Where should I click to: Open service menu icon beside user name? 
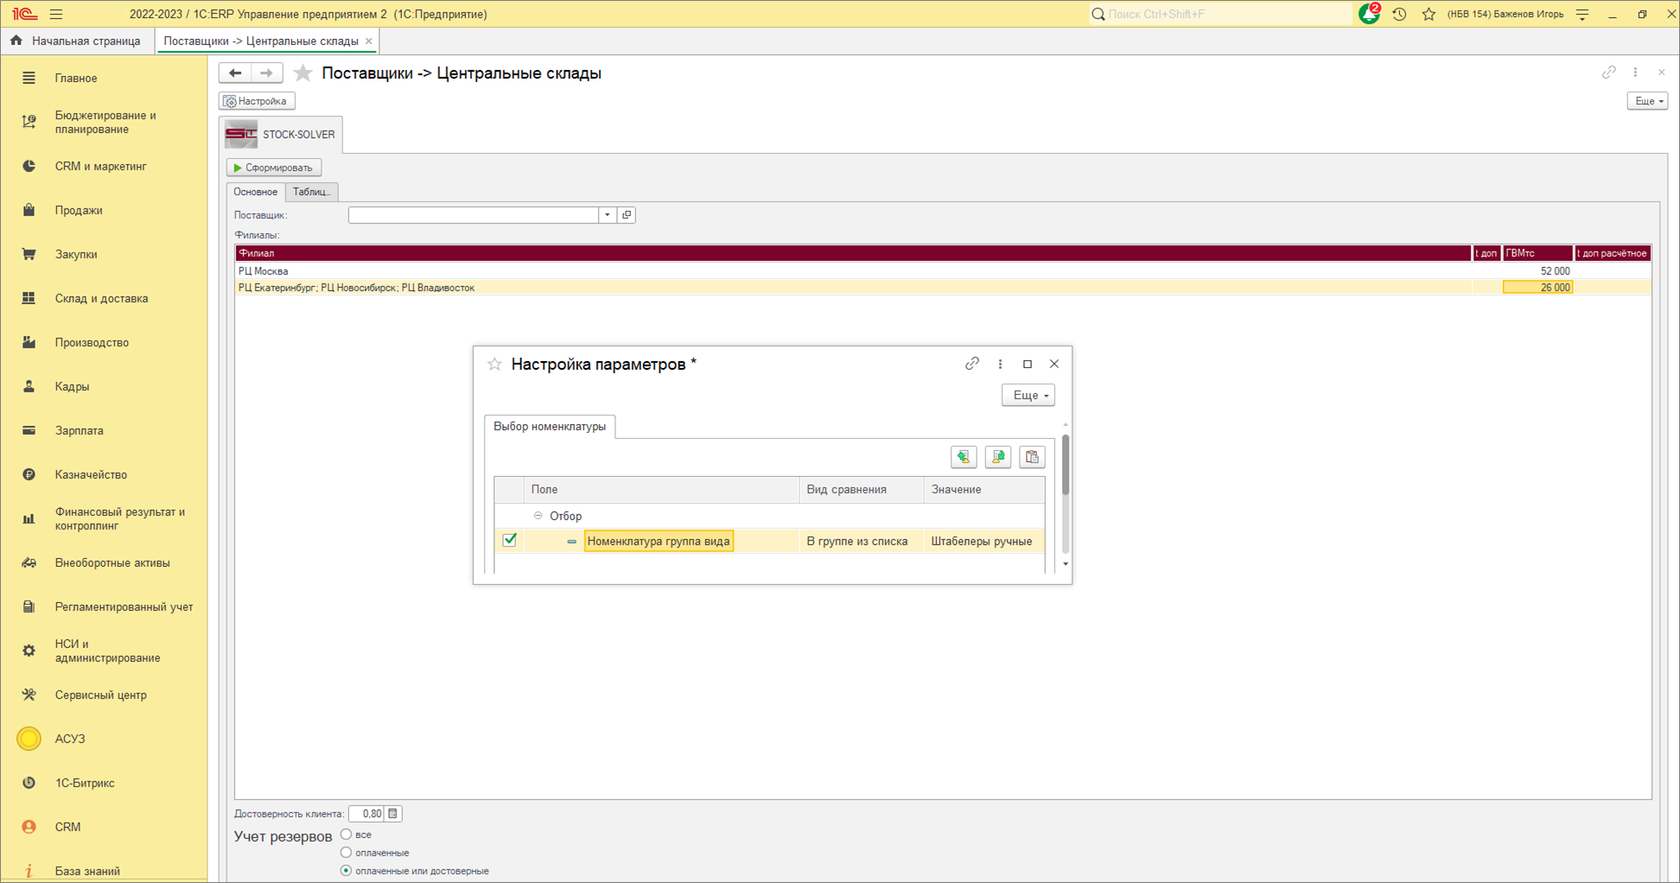[1582, 14]
